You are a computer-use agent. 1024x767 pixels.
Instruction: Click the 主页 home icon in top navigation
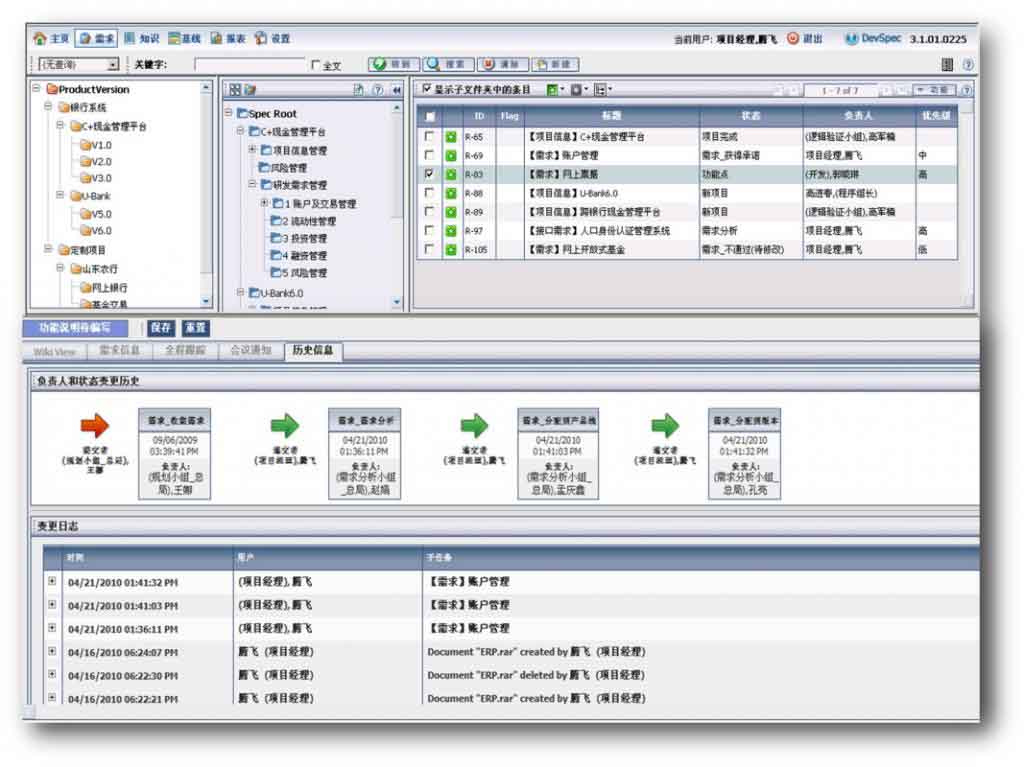point(40,39)
